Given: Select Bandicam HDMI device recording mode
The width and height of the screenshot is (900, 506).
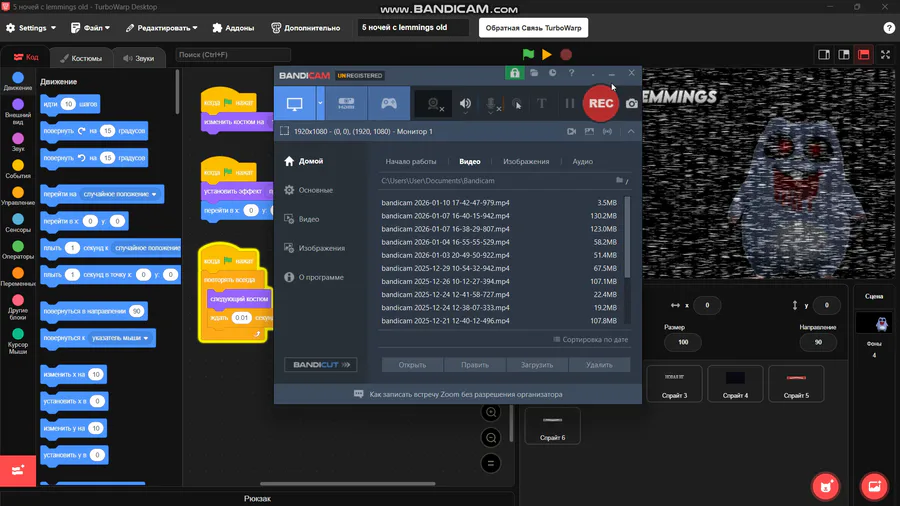Looking at the screenshot, I should [346, 104].
